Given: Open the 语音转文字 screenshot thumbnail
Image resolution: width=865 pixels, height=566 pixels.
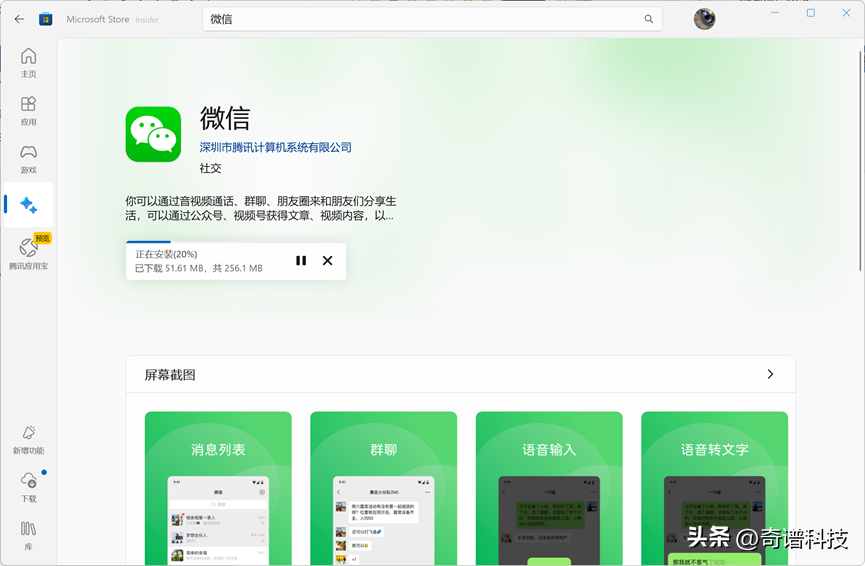Looking at the screenshot, I should 714,488.
